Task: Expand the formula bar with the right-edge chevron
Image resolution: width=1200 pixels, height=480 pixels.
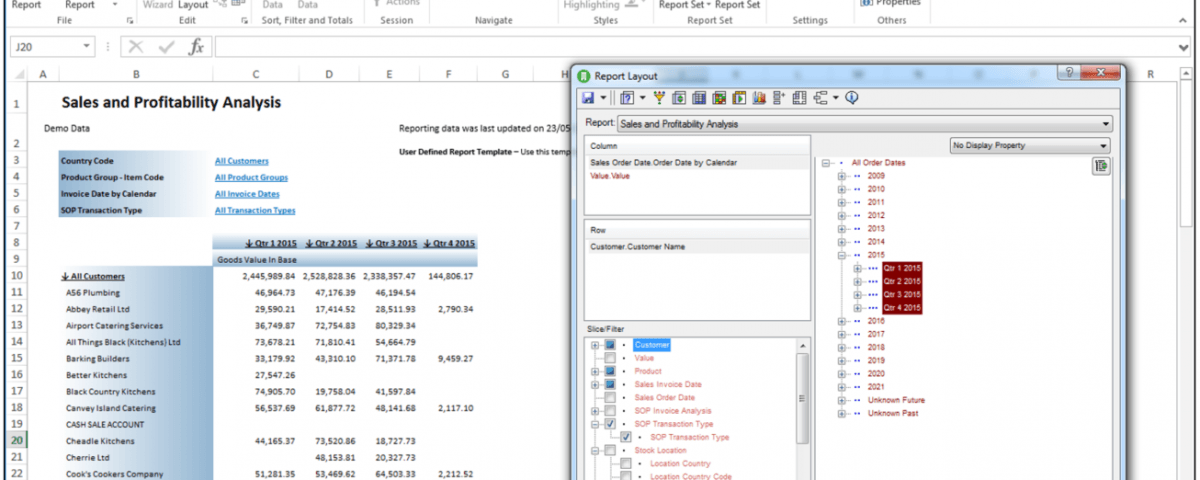Action: coord(1184,46)
